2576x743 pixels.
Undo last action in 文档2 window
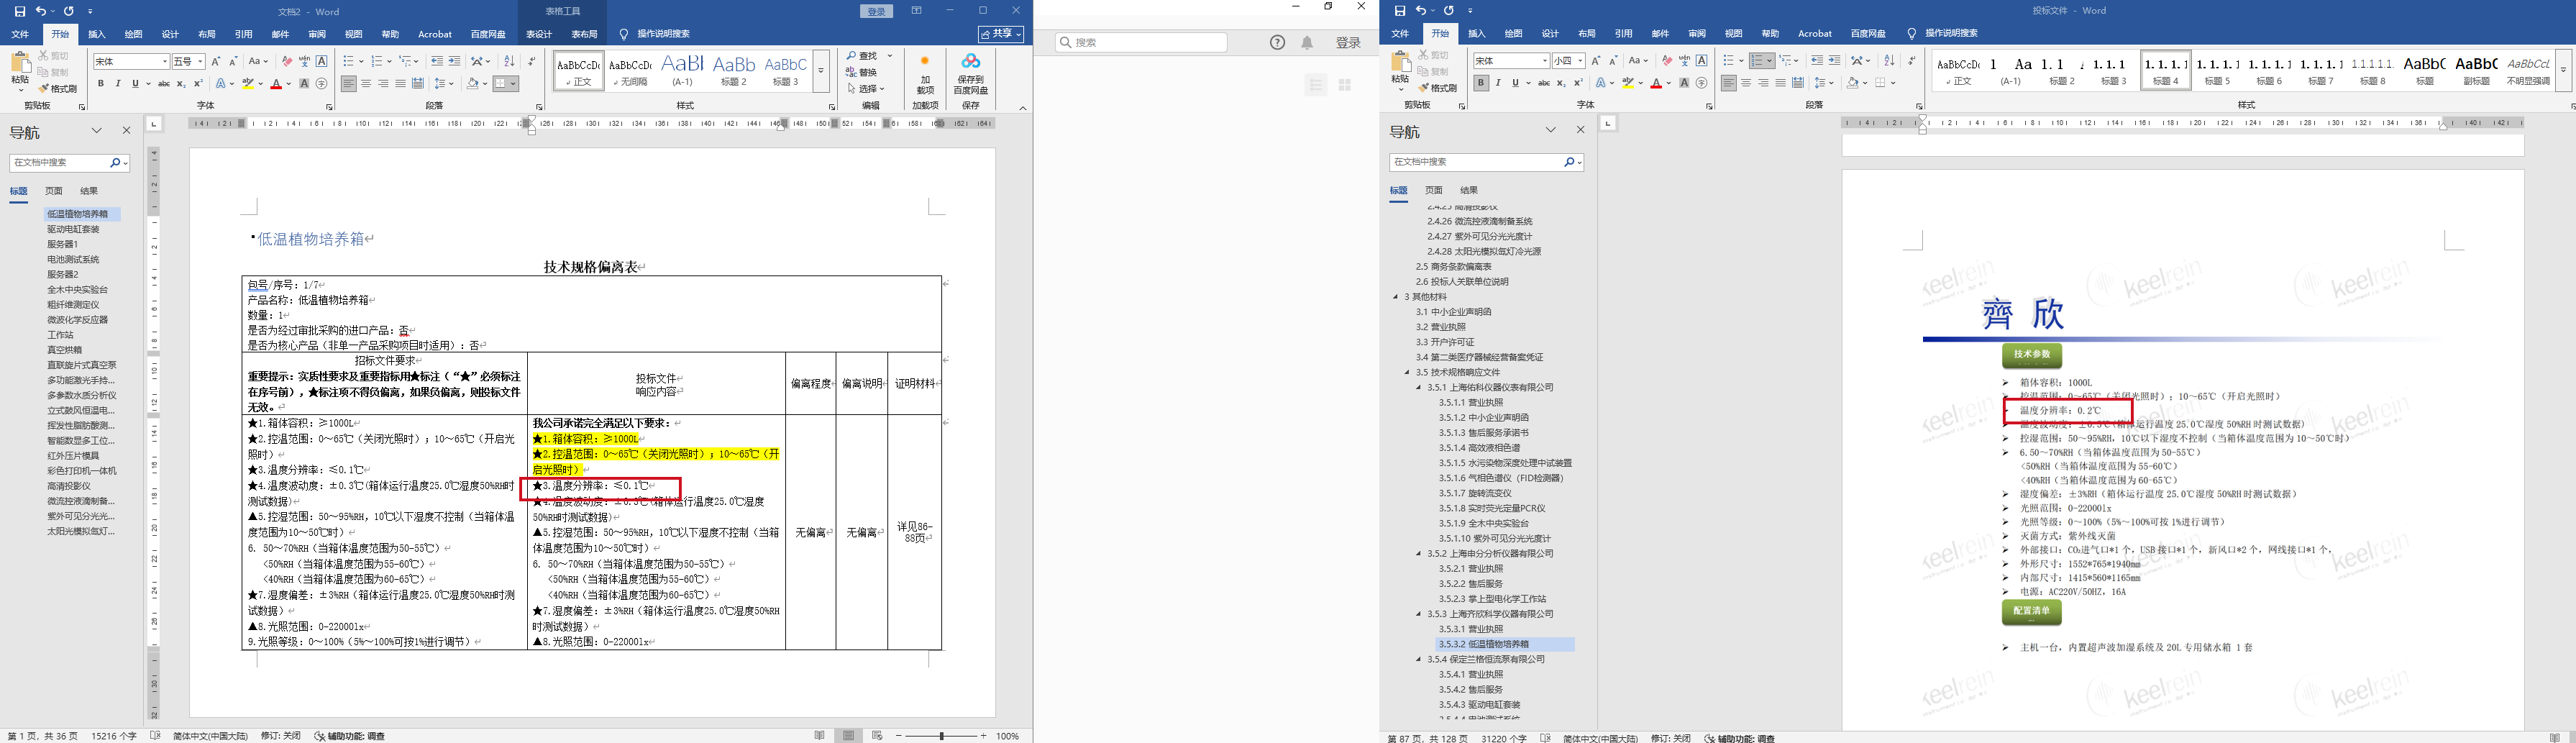[42, 11]
